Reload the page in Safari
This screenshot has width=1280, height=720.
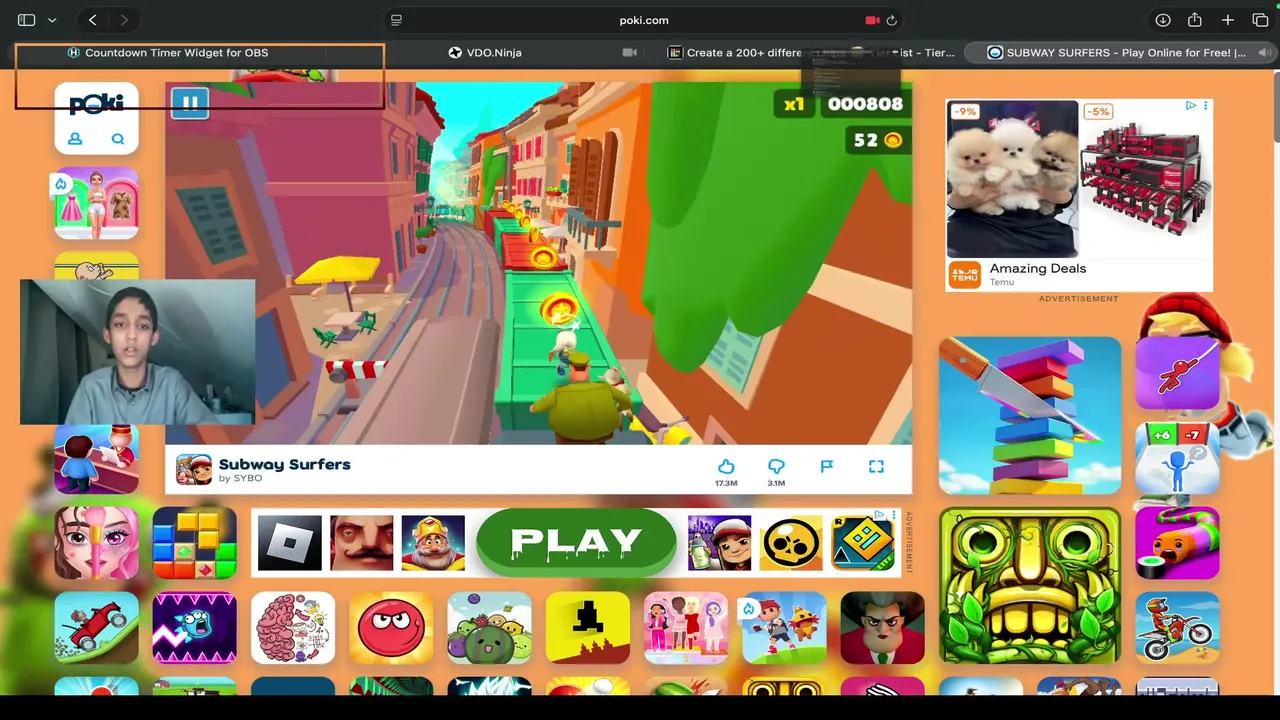coord(891,20)
